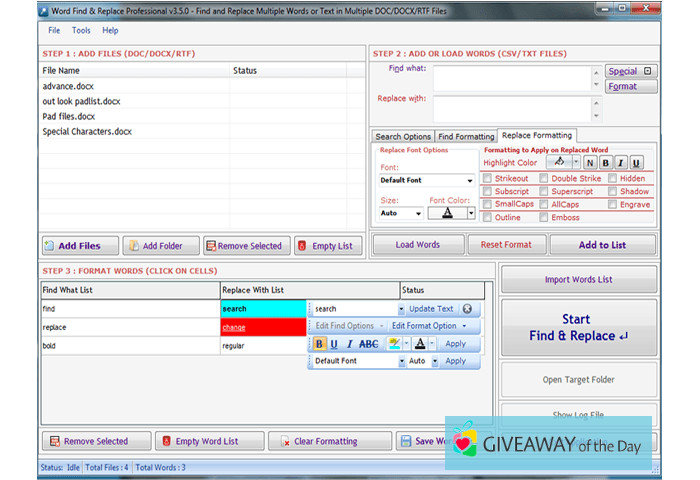Image resolution: width=700 pixels, height=480 pixels.
Task: Open the Tools menu
Action: point(81,31)
